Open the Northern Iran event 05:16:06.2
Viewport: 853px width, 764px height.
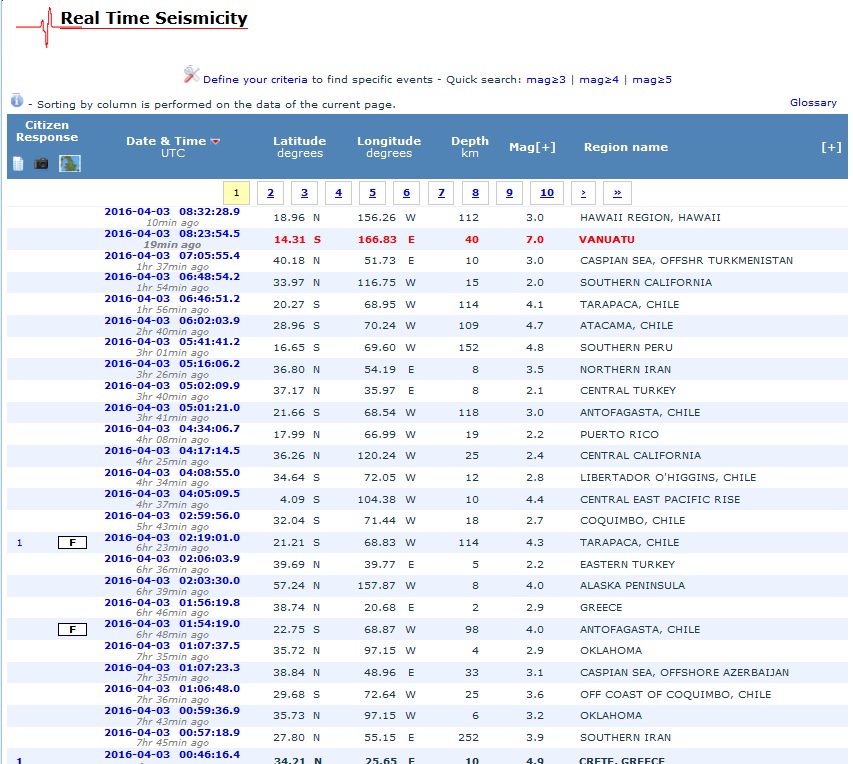tap(172, 363)
